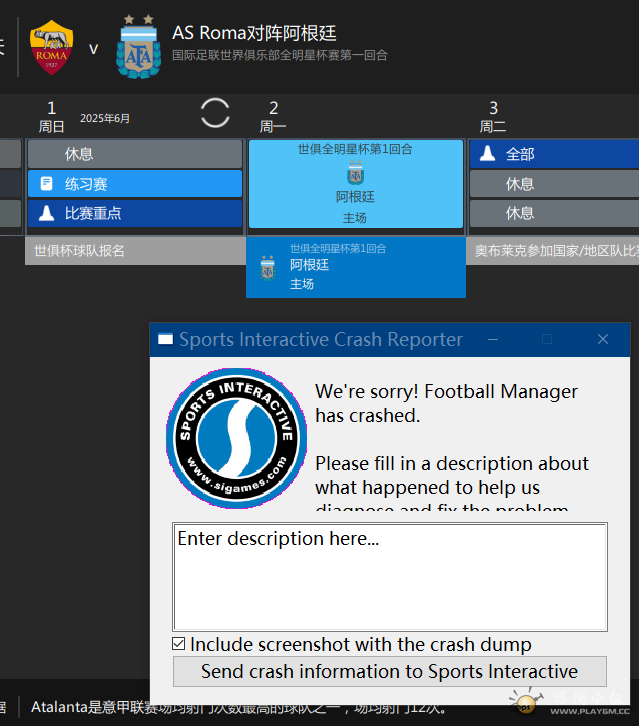639x726 pixels.
Task: Click into the crash description text box
Action: coord(389,577)
